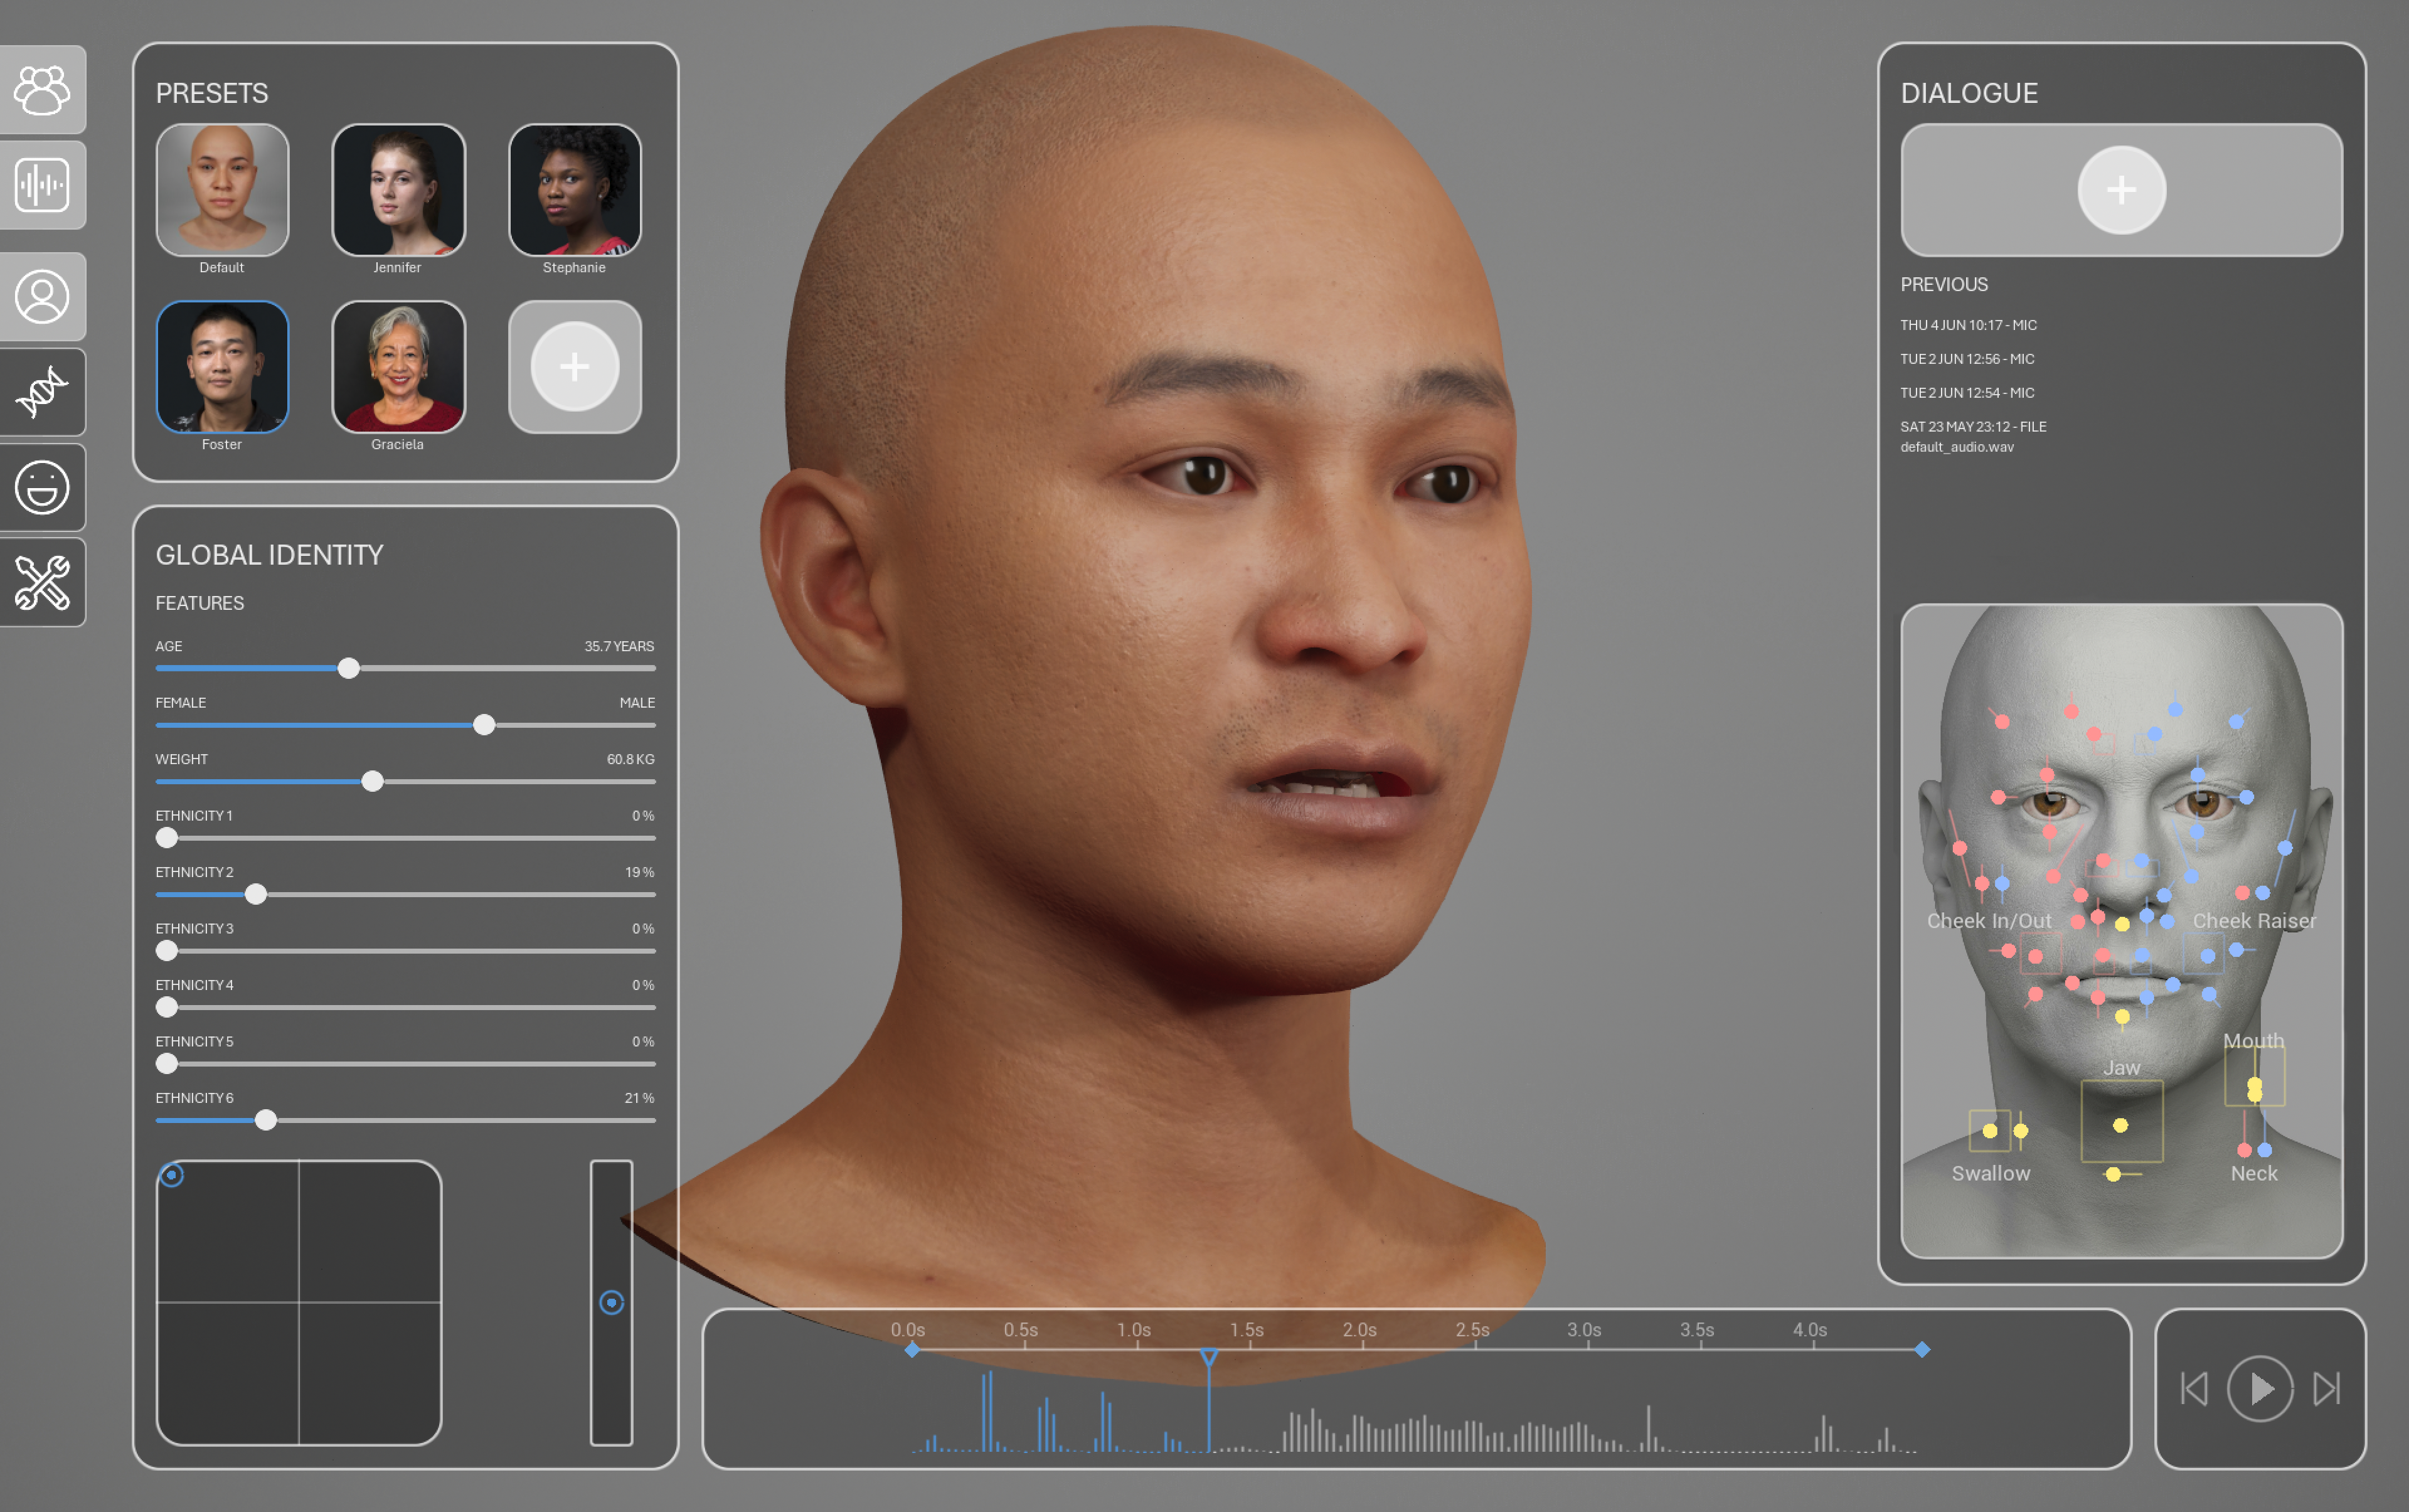Click the AGE slider handle
This screenshot has width=2409, height=1512.
pos(348,668)
